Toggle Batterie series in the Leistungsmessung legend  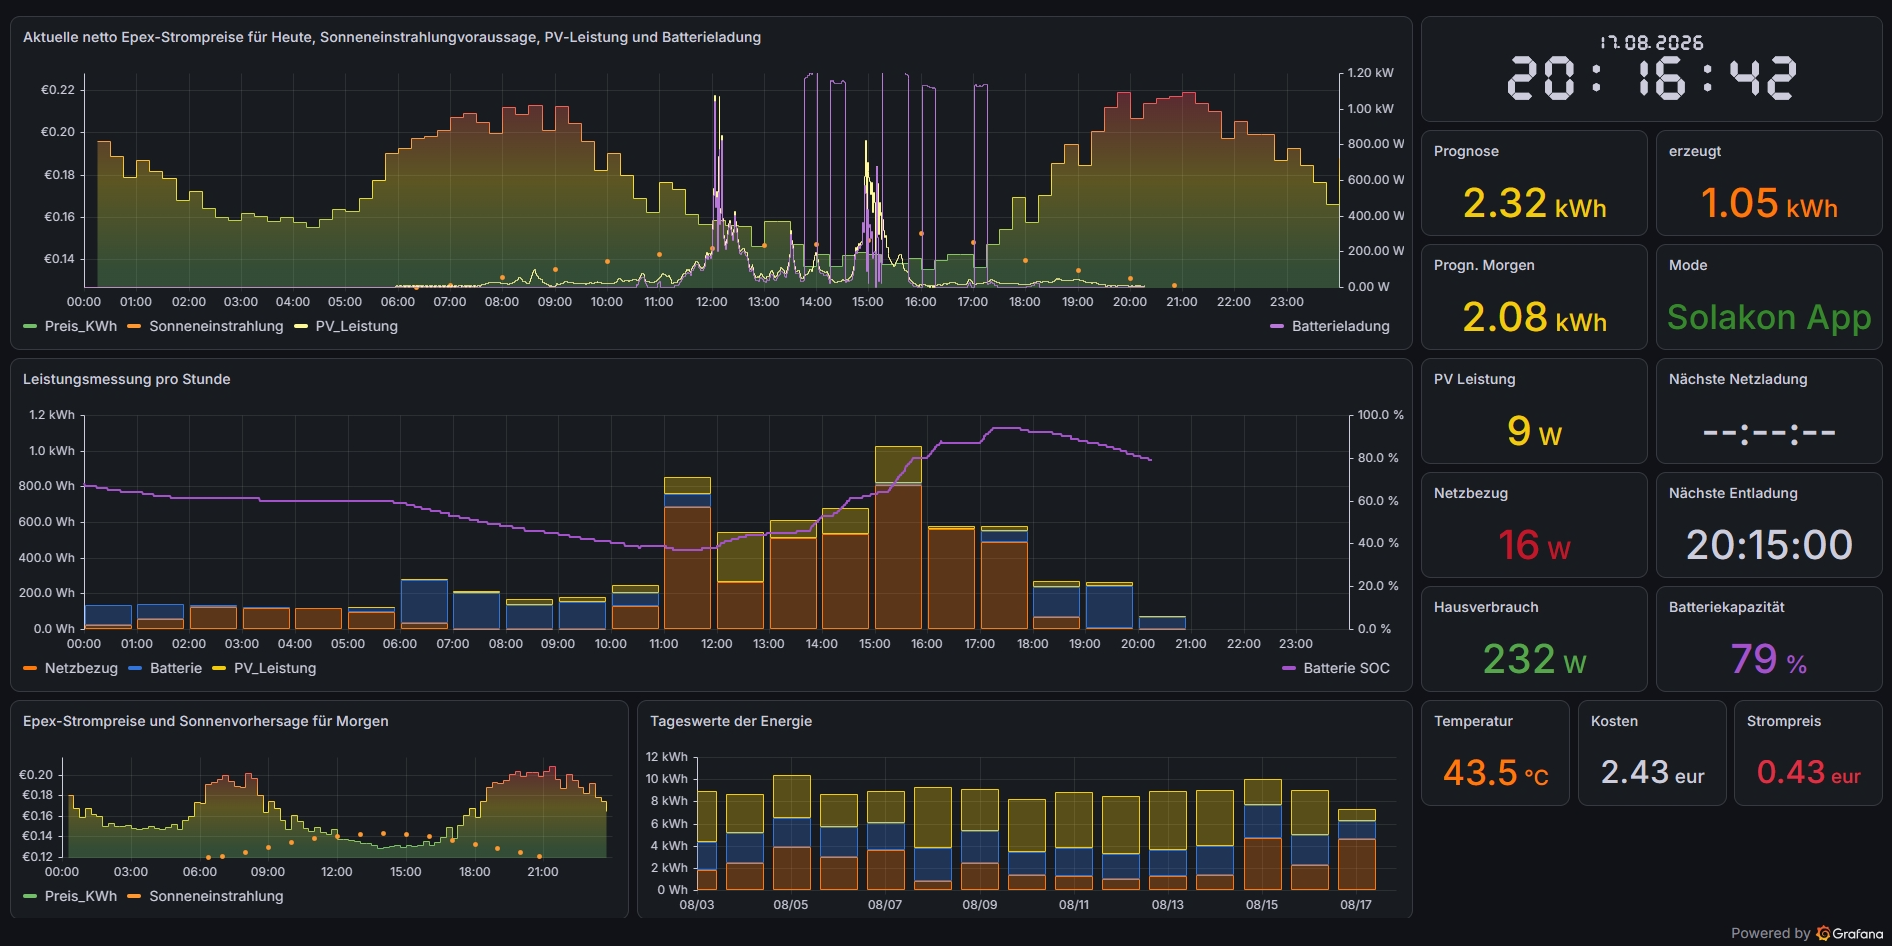tap(176, 668)
